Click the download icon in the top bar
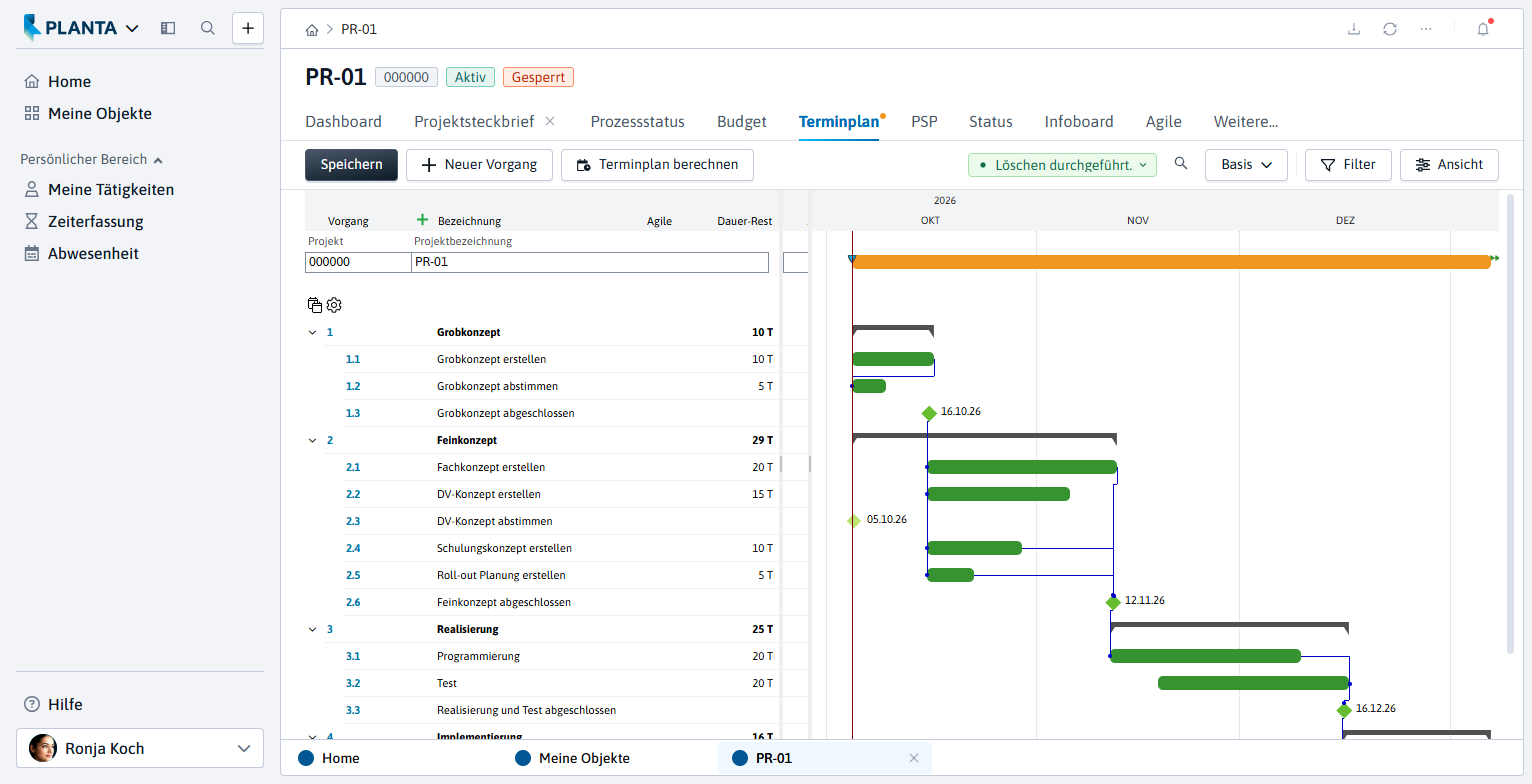The width and height of the screenshot is (1532, 784). click(x=1354, y=29)
